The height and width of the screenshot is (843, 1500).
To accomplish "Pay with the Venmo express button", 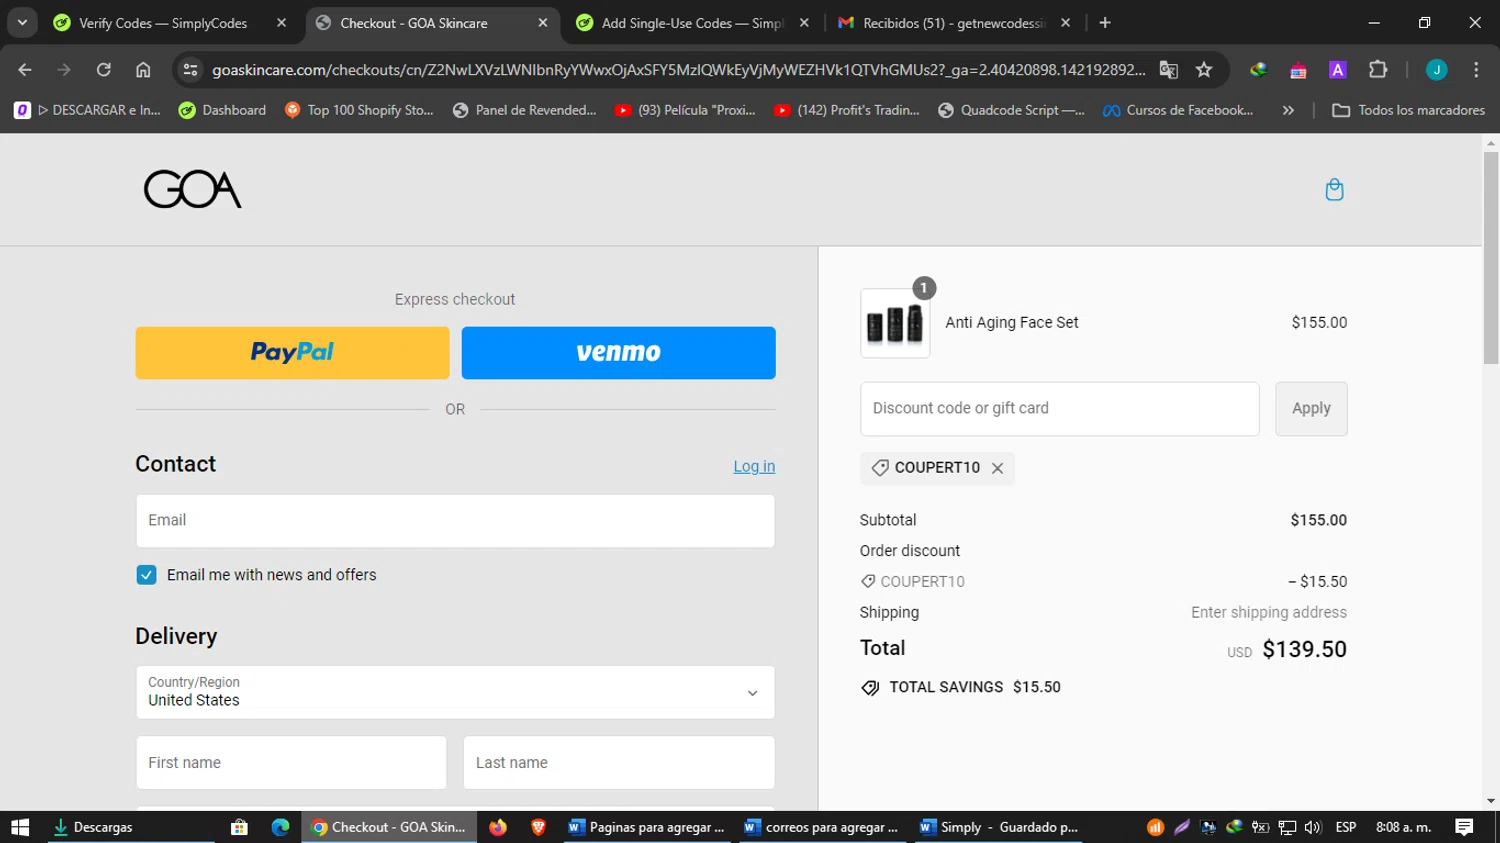I will point(618,352).
